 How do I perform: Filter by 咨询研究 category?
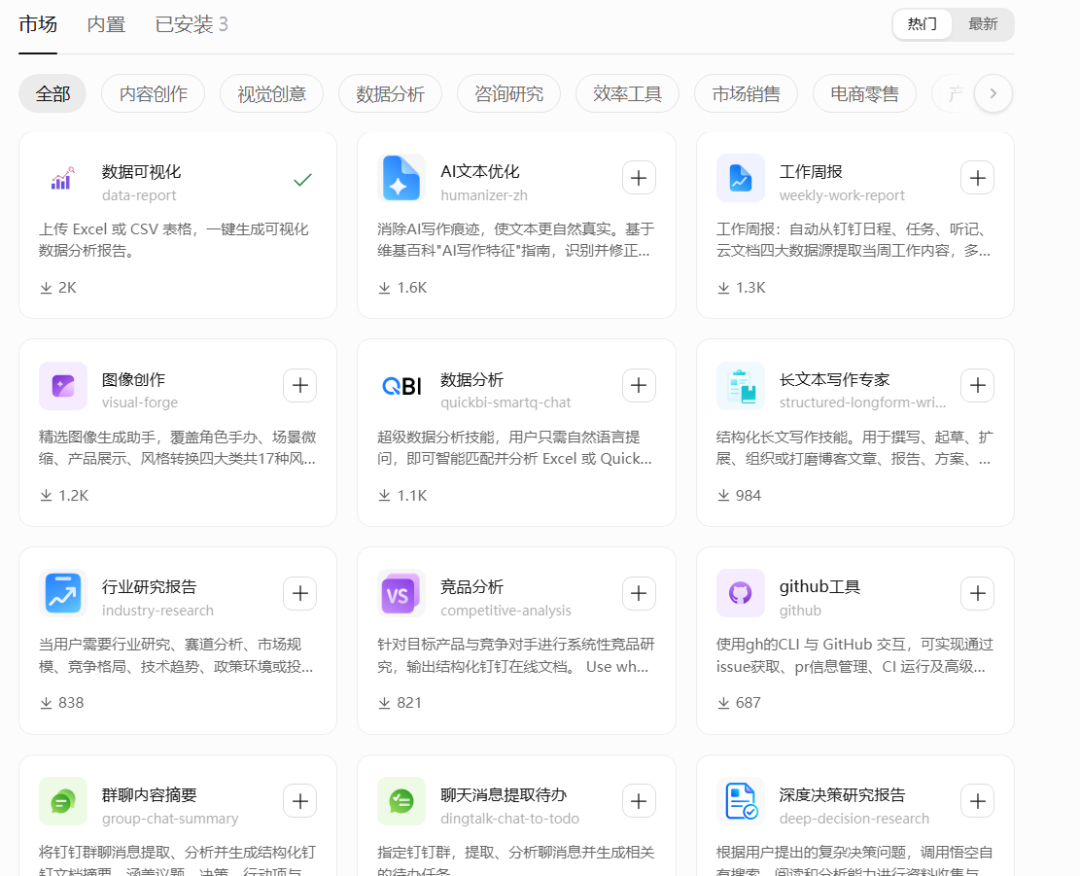click(x=509, y=94)
